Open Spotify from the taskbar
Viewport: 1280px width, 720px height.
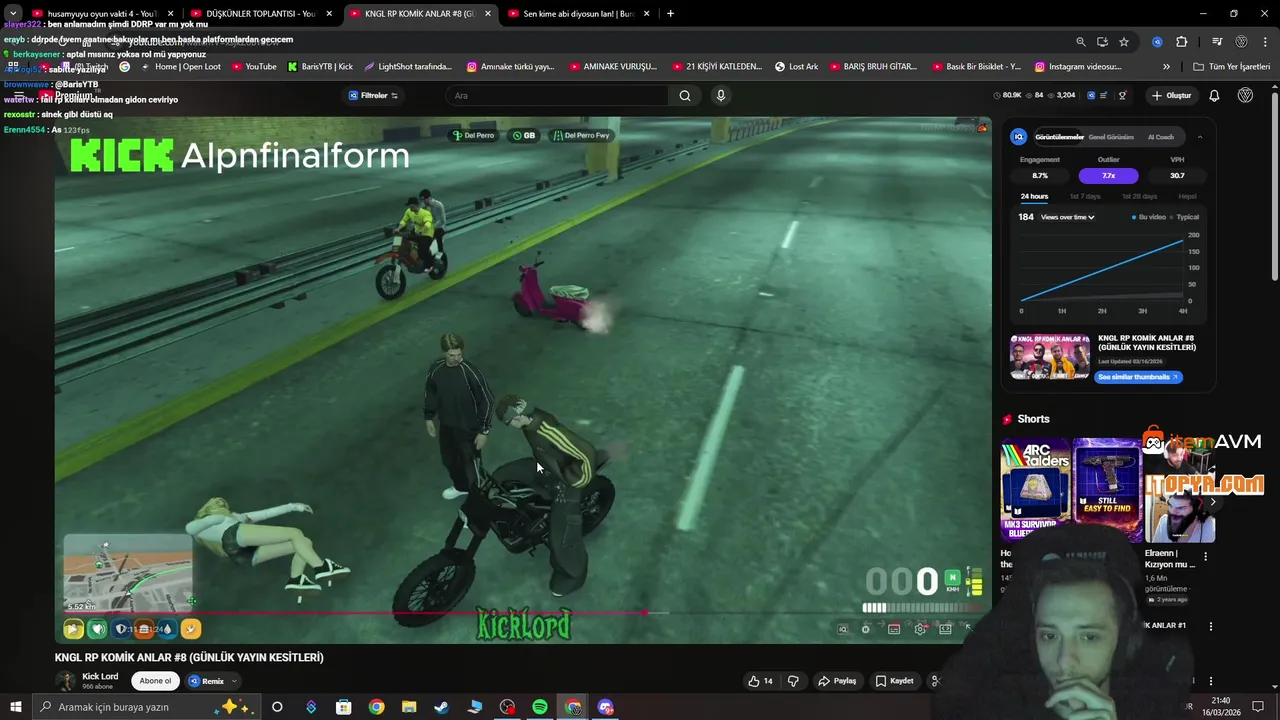click(540, 707)
